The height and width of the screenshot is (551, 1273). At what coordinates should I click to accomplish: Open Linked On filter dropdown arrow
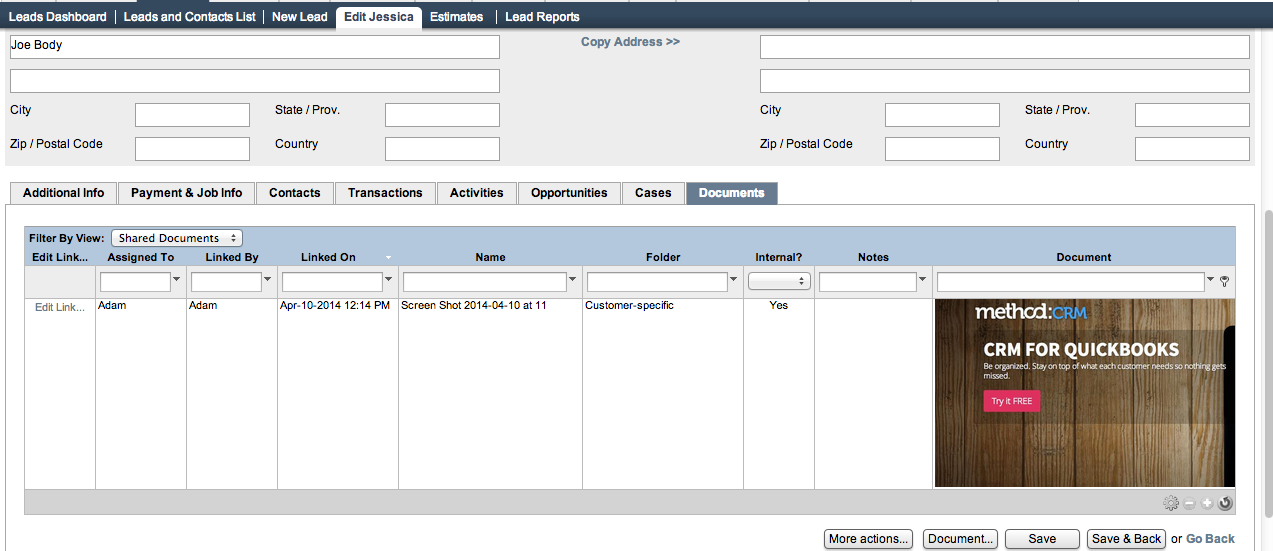click(x=389, y=281)
